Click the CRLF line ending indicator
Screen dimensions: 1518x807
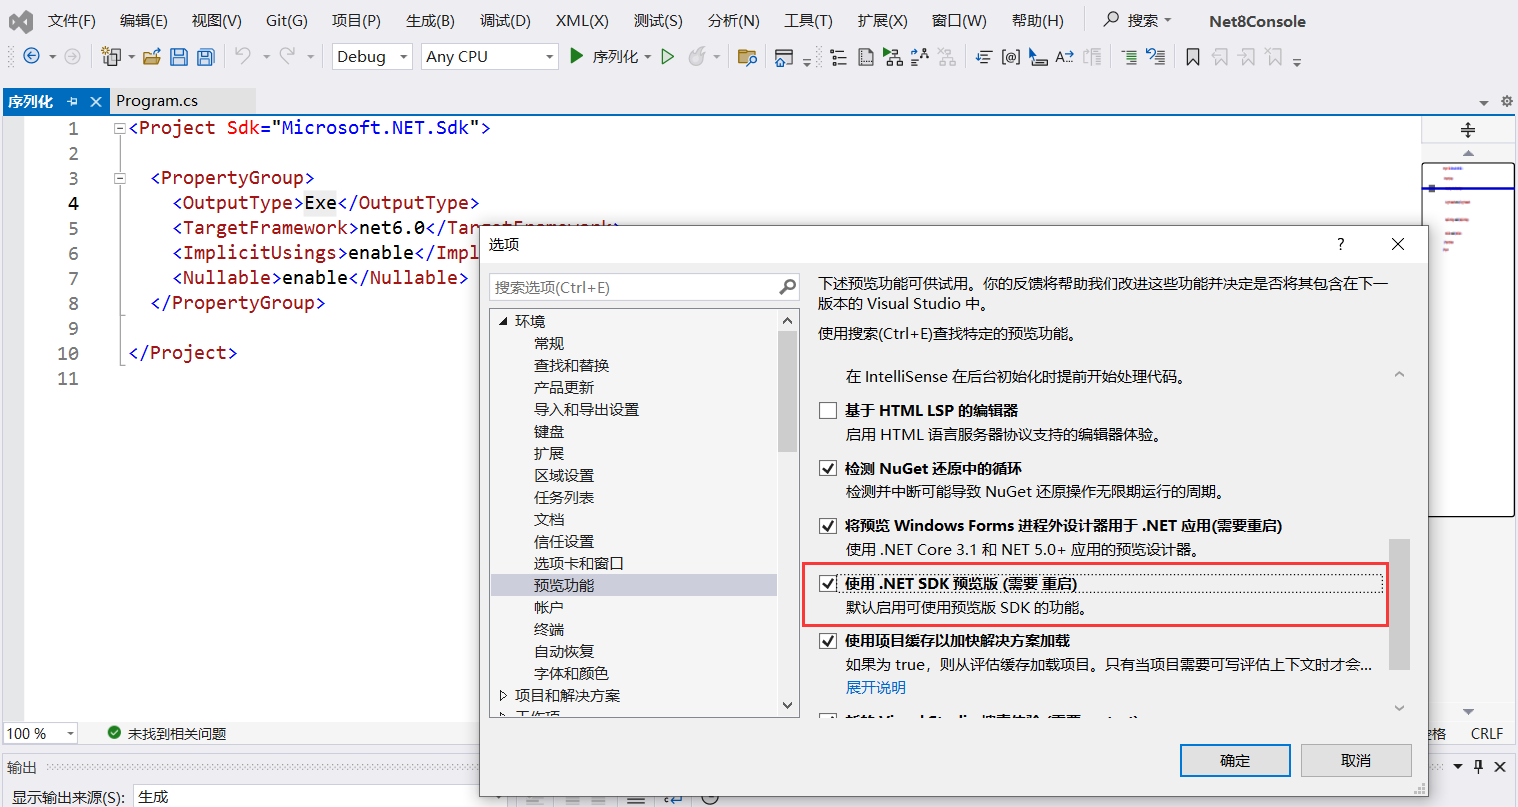tap(1486, 733)
